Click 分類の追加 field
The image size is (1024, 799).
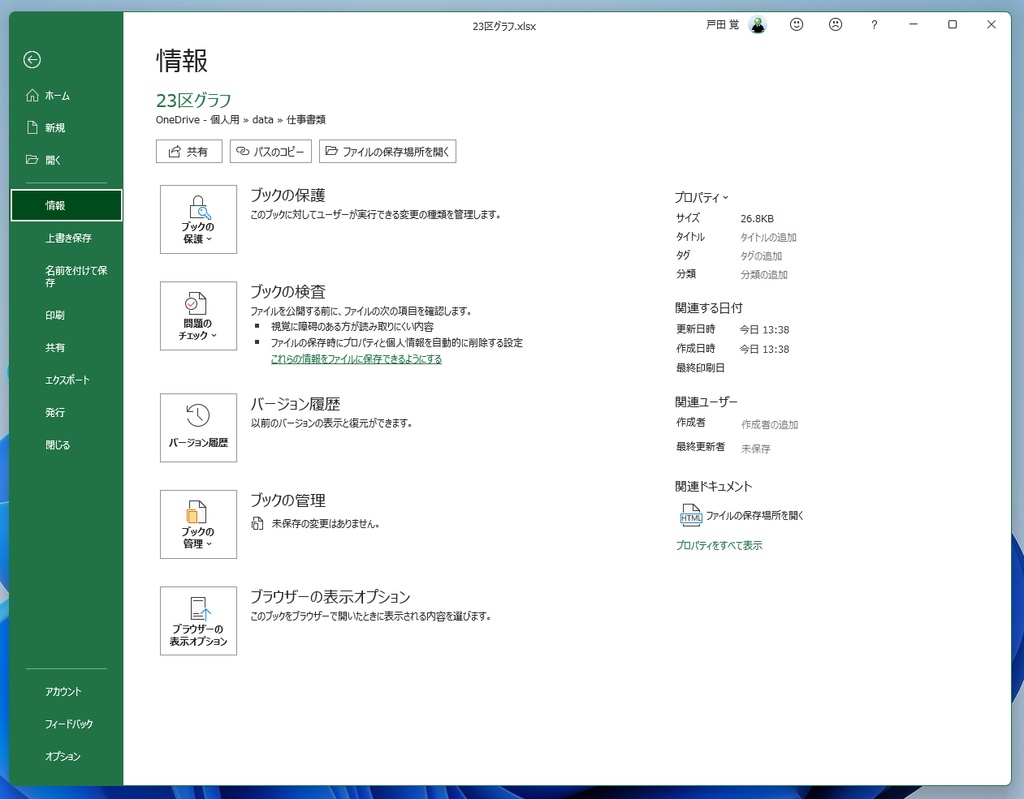764,275
